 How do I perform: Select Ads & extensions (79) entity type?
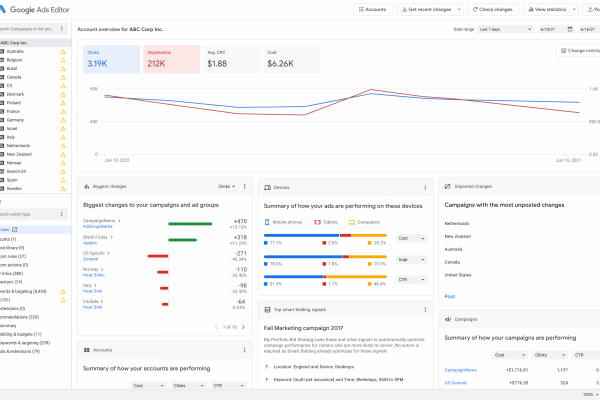[x=20, y=351]
